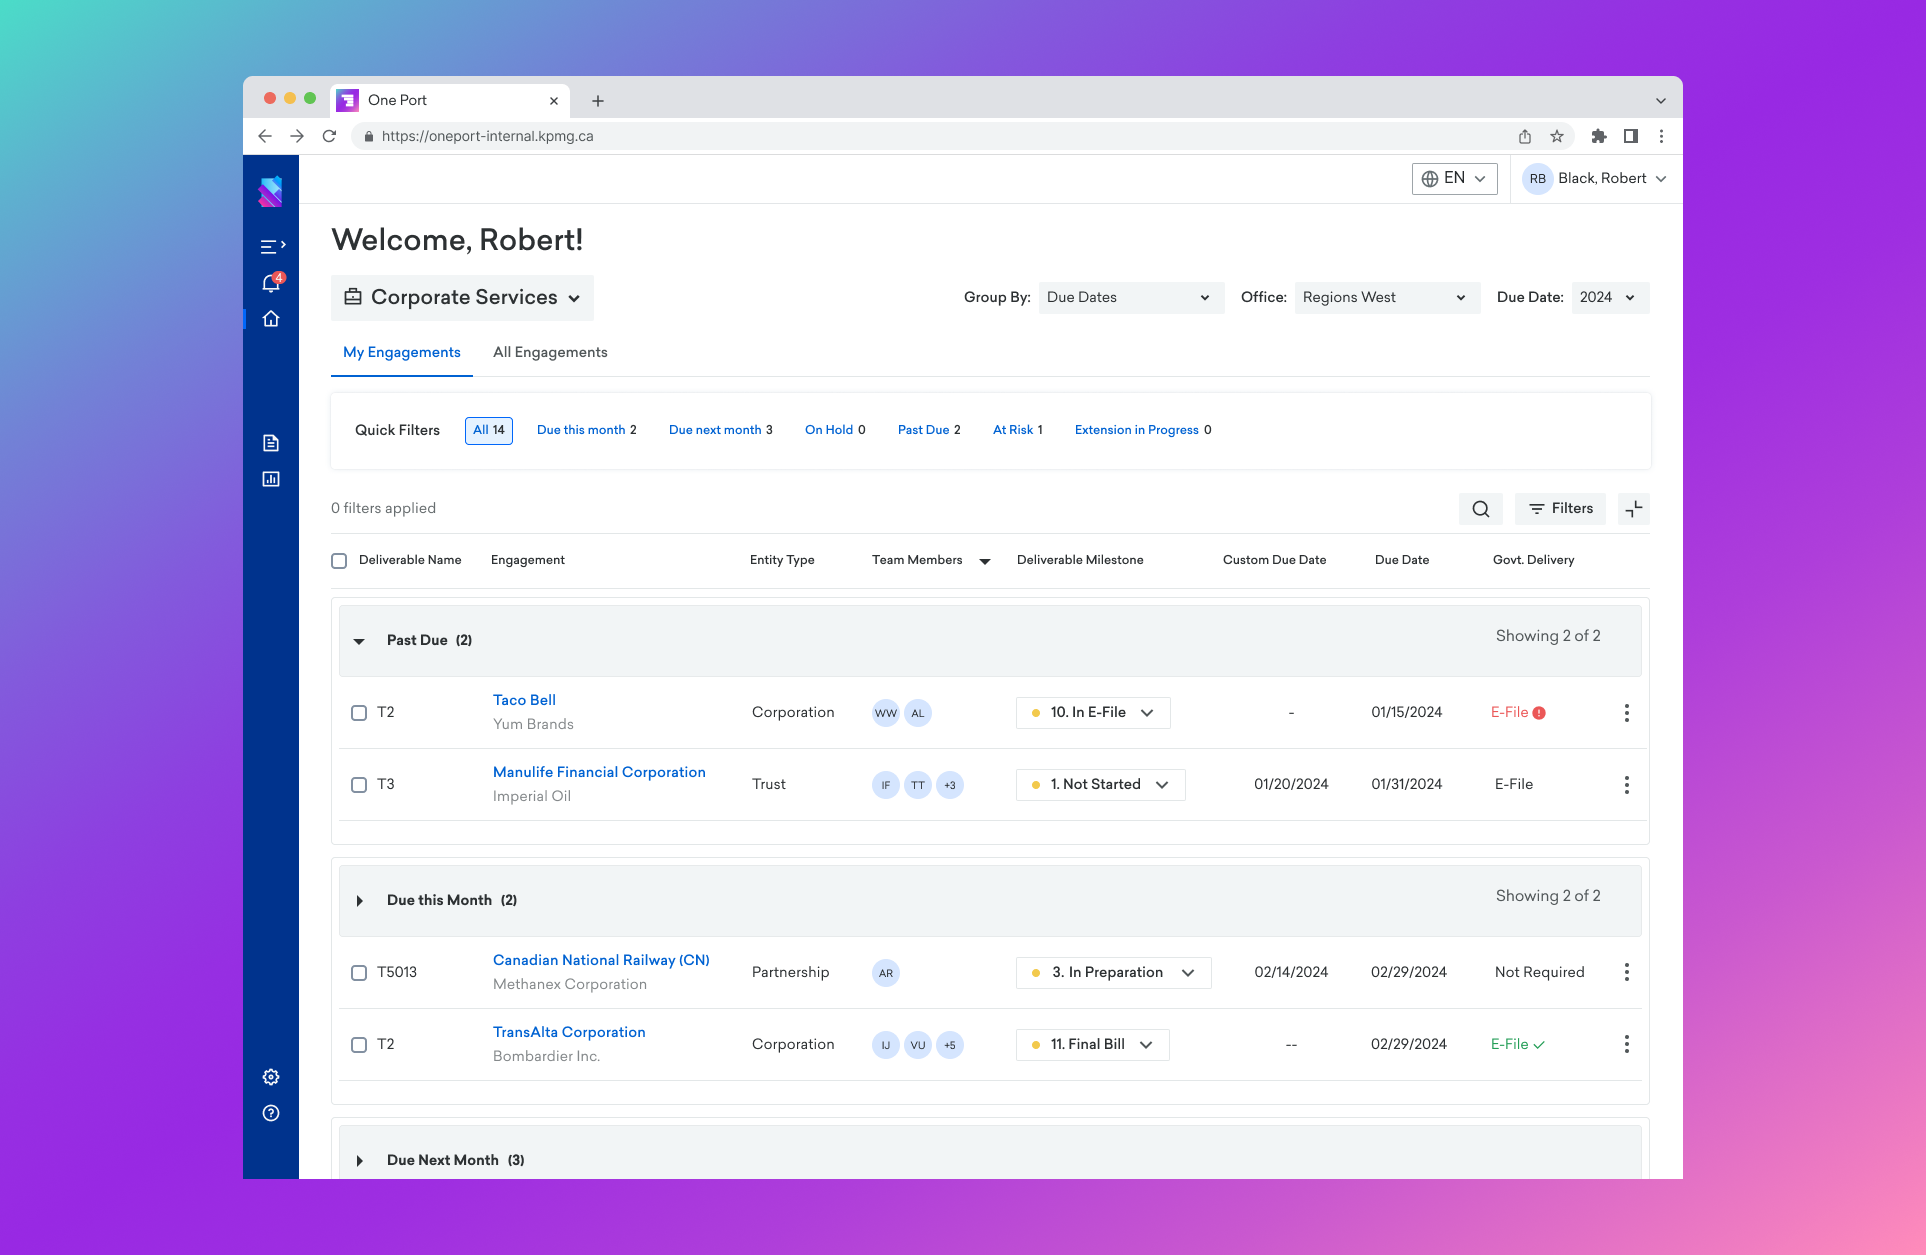Switch to the All Engagements tab
Screen dimensions: 1926x1255
(550, 352)
